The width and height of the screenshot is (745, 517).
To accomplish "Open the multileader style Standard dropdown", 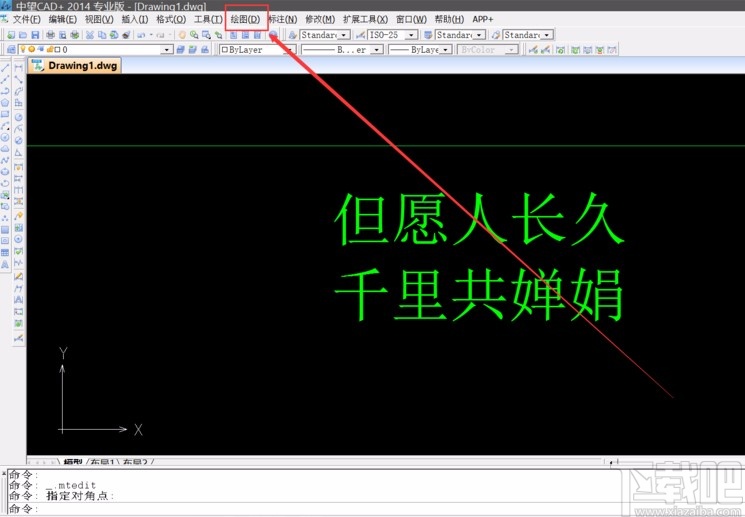I will coord(547,35).
